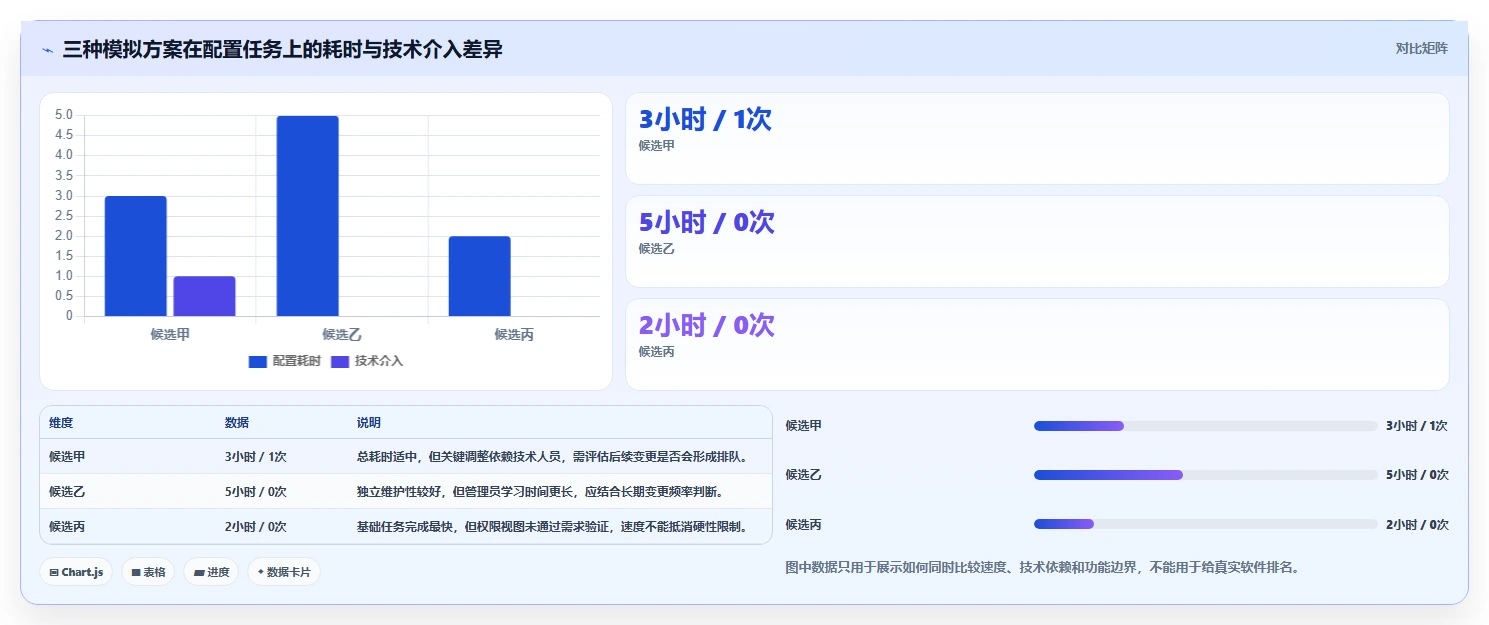The height and width of the screenshot is (625, 1489).
Task: Click the 候选丙 label beside progress bar
Action: 804,524
